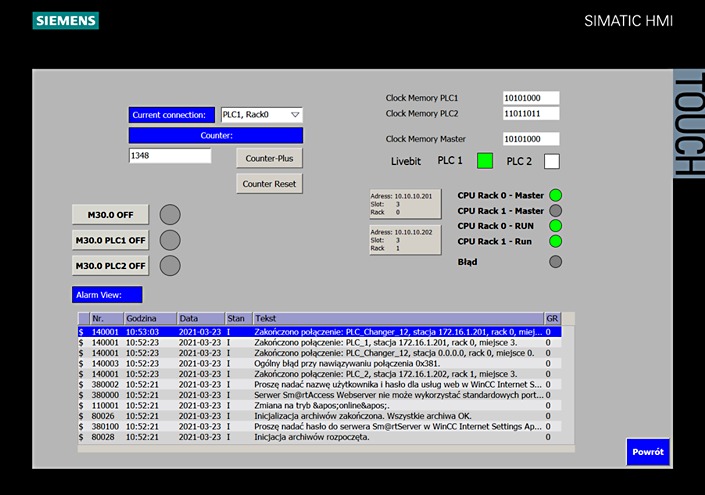Sort alarms by the Godzina column header
The image size is (705, 495).
(149, 318)
